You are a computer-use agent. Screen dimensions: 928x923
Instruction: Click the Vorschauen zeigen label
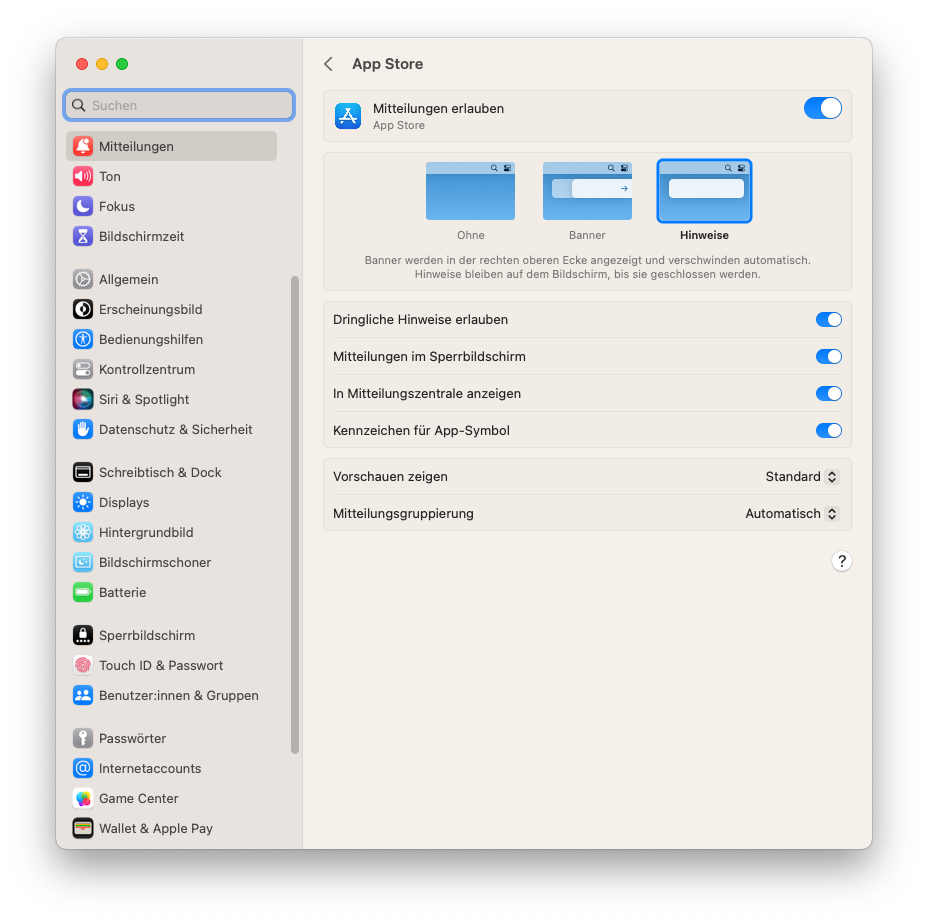click(390, 477)
